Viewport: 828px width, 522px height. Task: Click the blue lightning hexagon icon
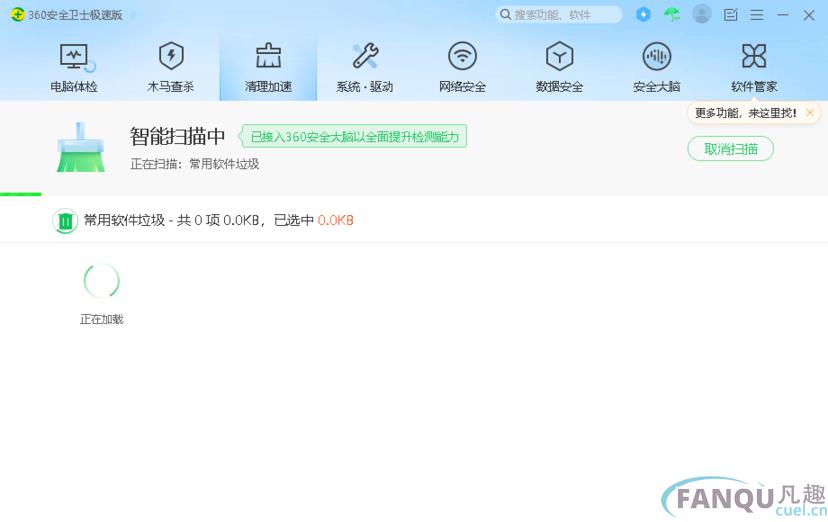[x=643, y=15]
